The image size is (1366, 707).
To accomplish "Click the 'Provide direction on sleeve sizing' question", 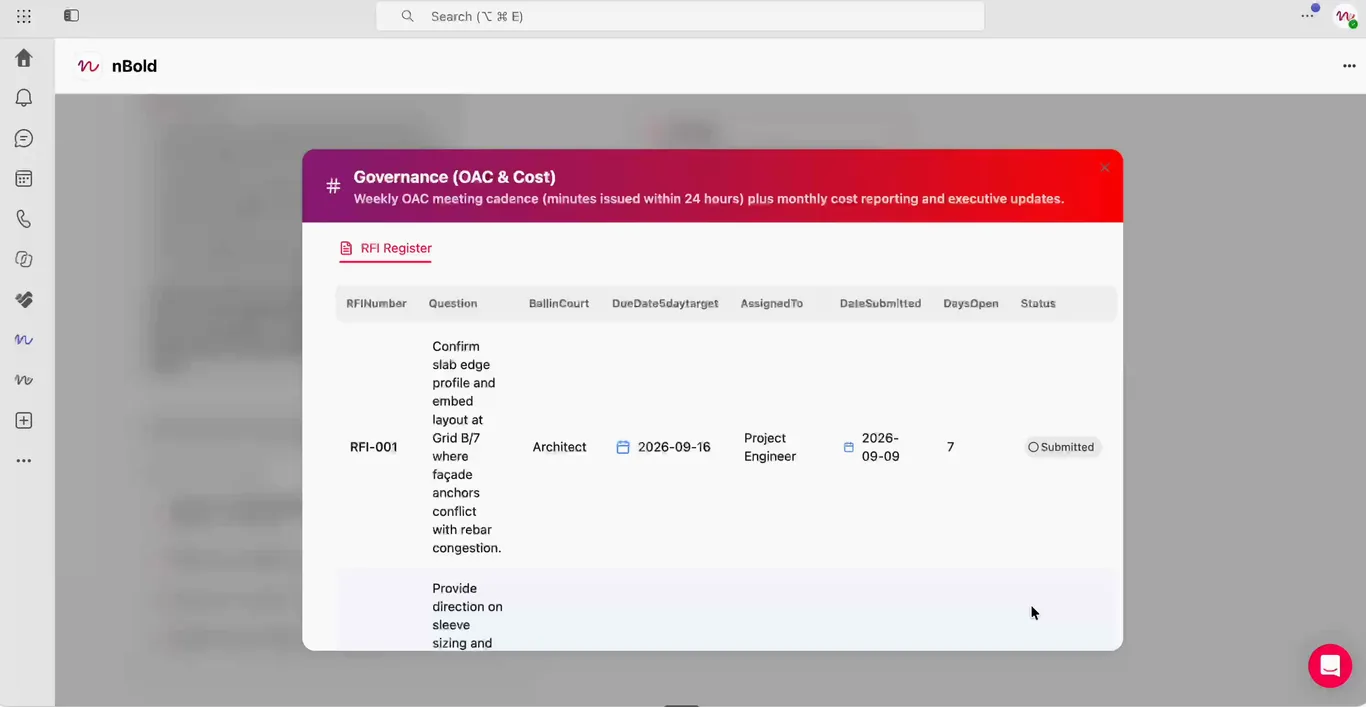I will [467, 615].
